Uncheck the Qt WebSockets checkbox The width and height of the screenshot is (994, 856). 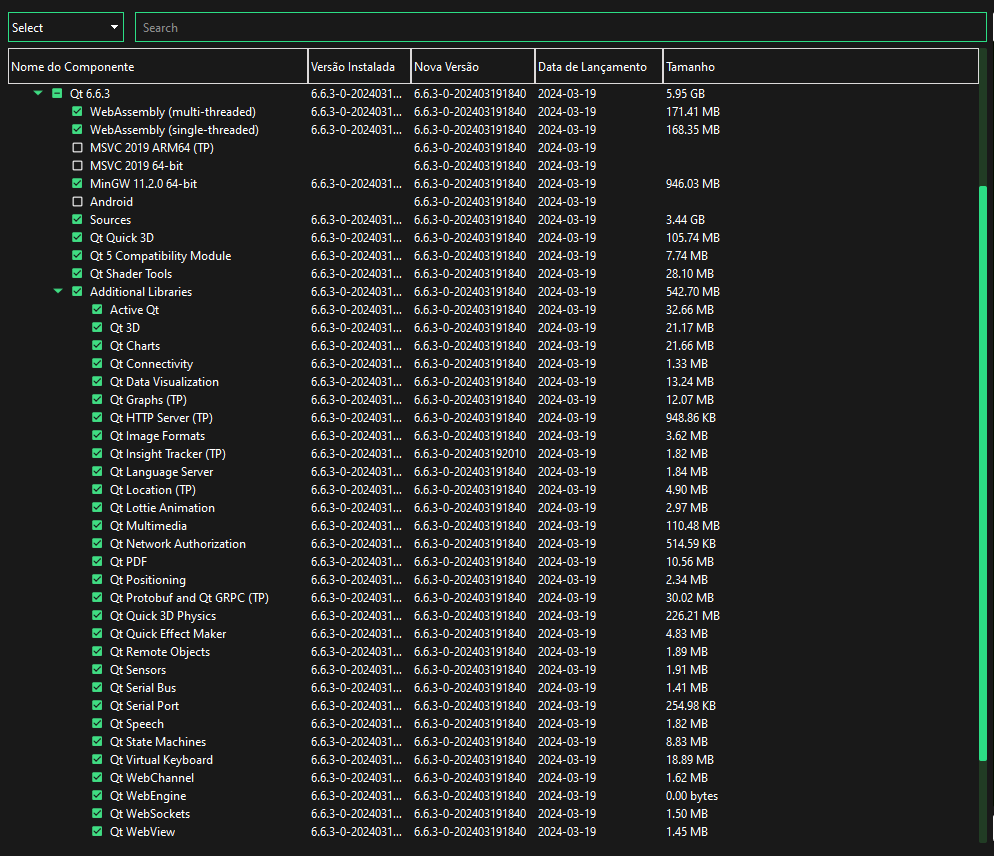click(97, 814)
